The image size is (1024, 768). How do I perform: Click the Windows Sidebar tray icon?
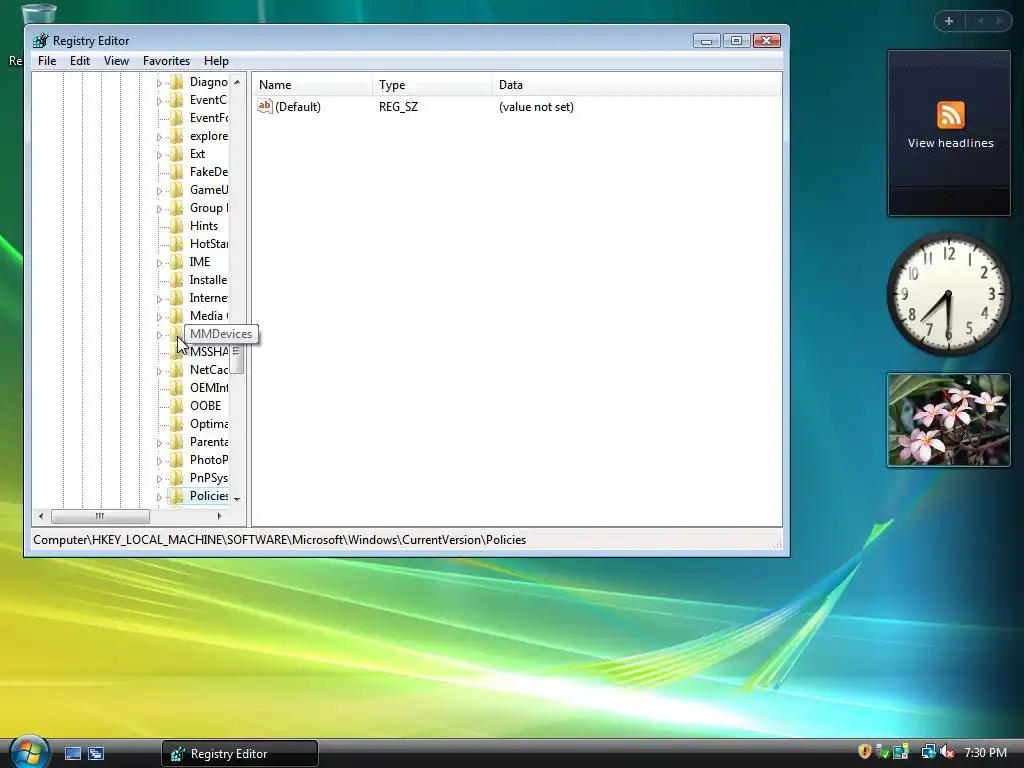(901, 752)
